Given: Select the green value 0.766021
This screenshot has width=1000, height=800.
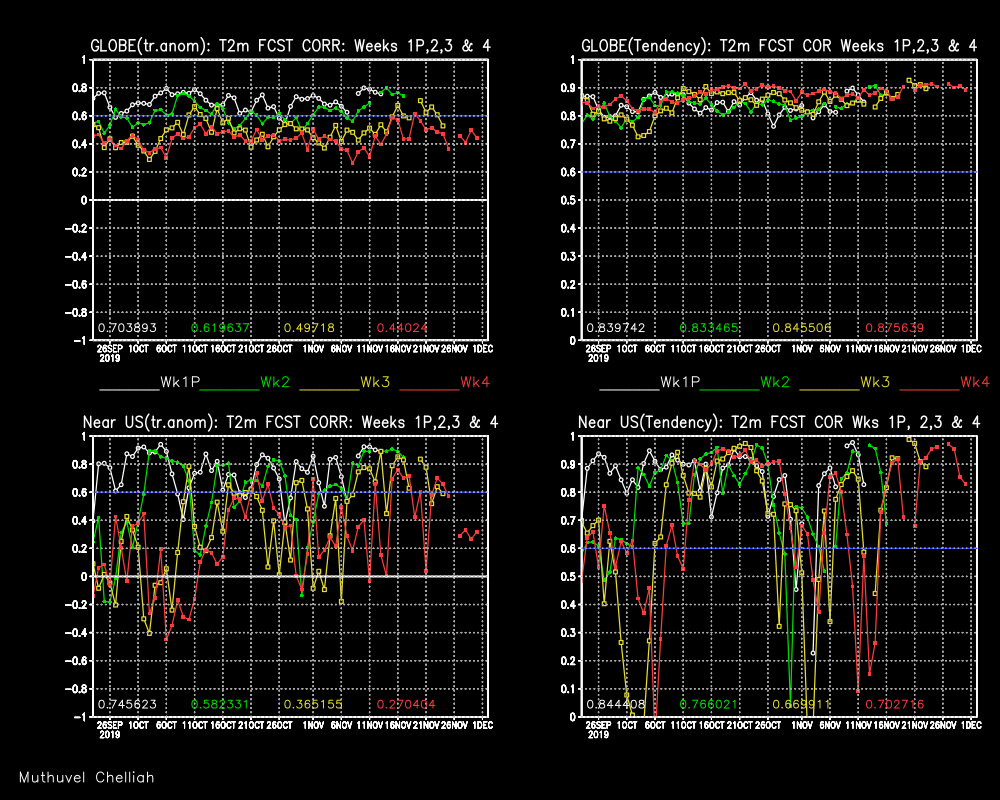Looking at the screenshot, I should tap(709, 704).
